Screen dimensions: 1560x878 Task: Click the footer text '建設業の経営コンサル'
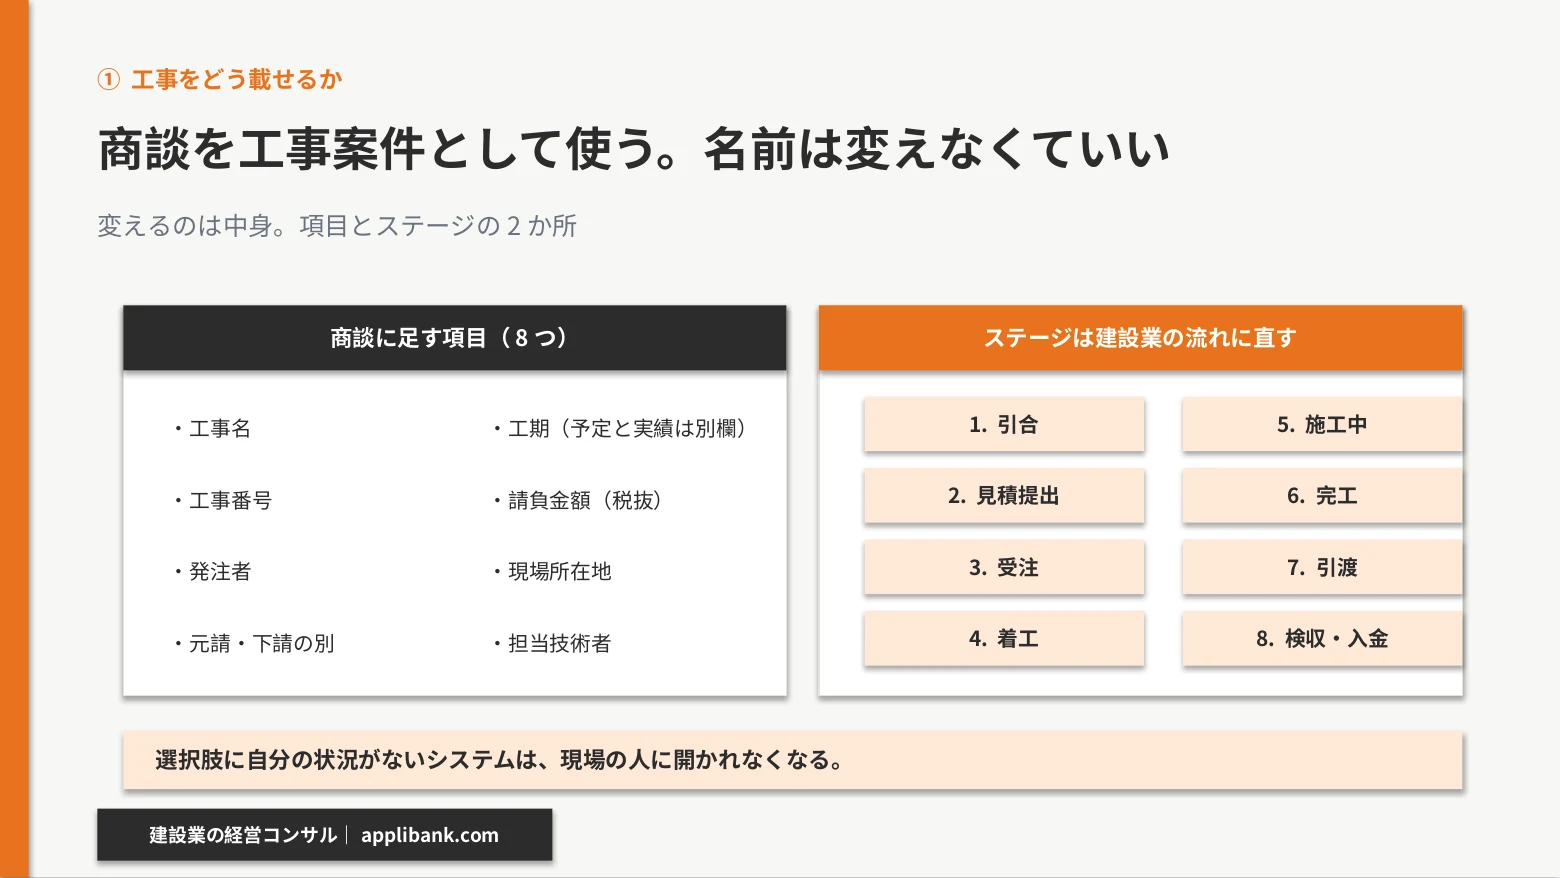tap(243, 835)
